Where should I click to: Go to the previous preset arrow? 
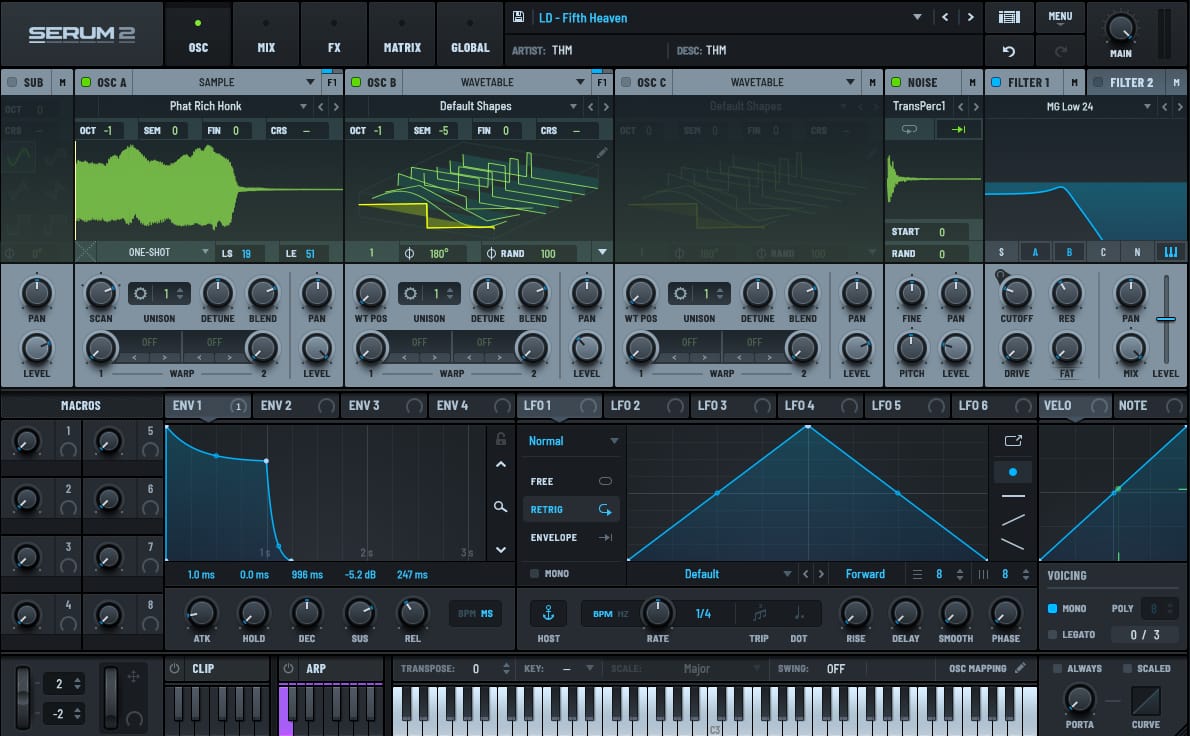945,17
